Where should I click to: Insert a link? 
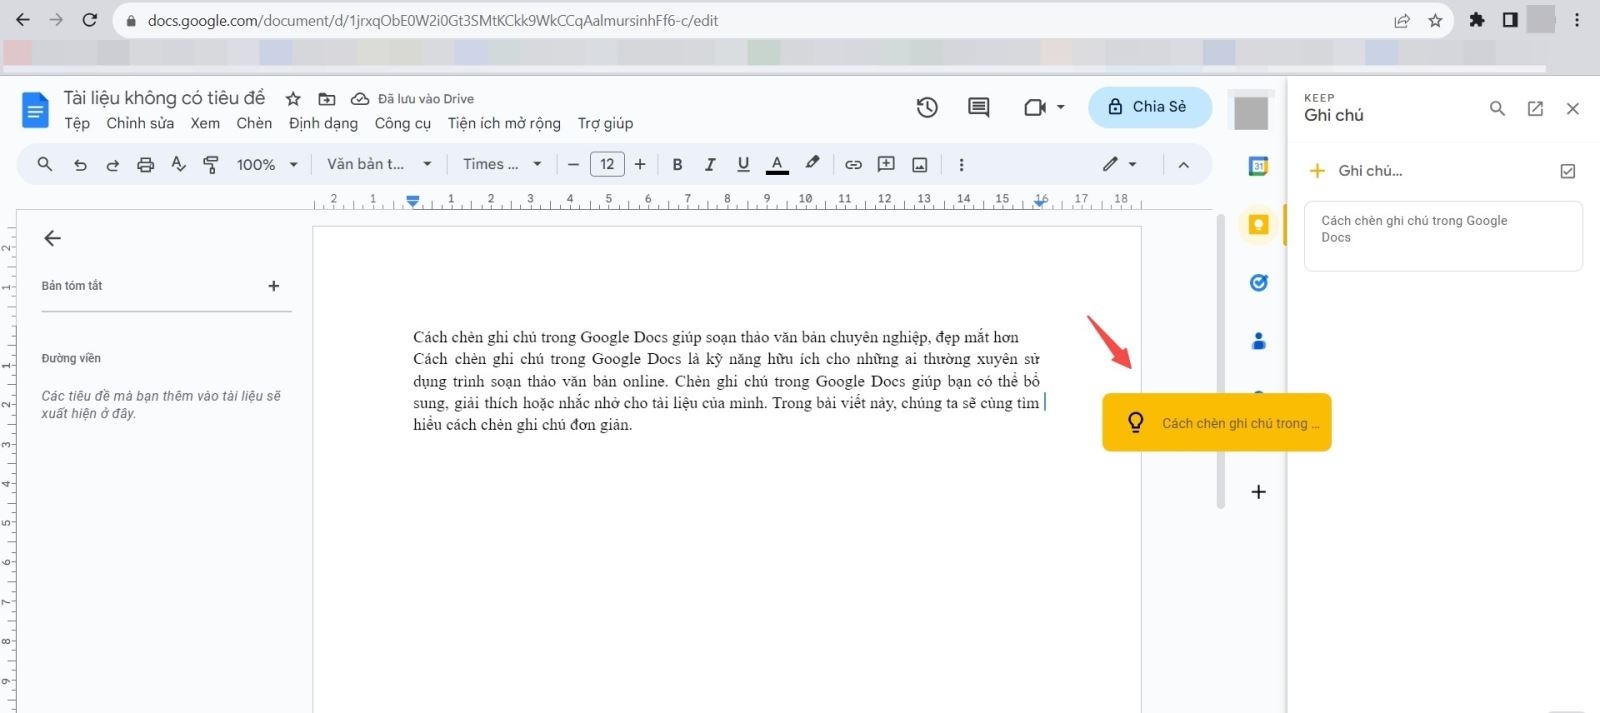[x=853, y=165]
